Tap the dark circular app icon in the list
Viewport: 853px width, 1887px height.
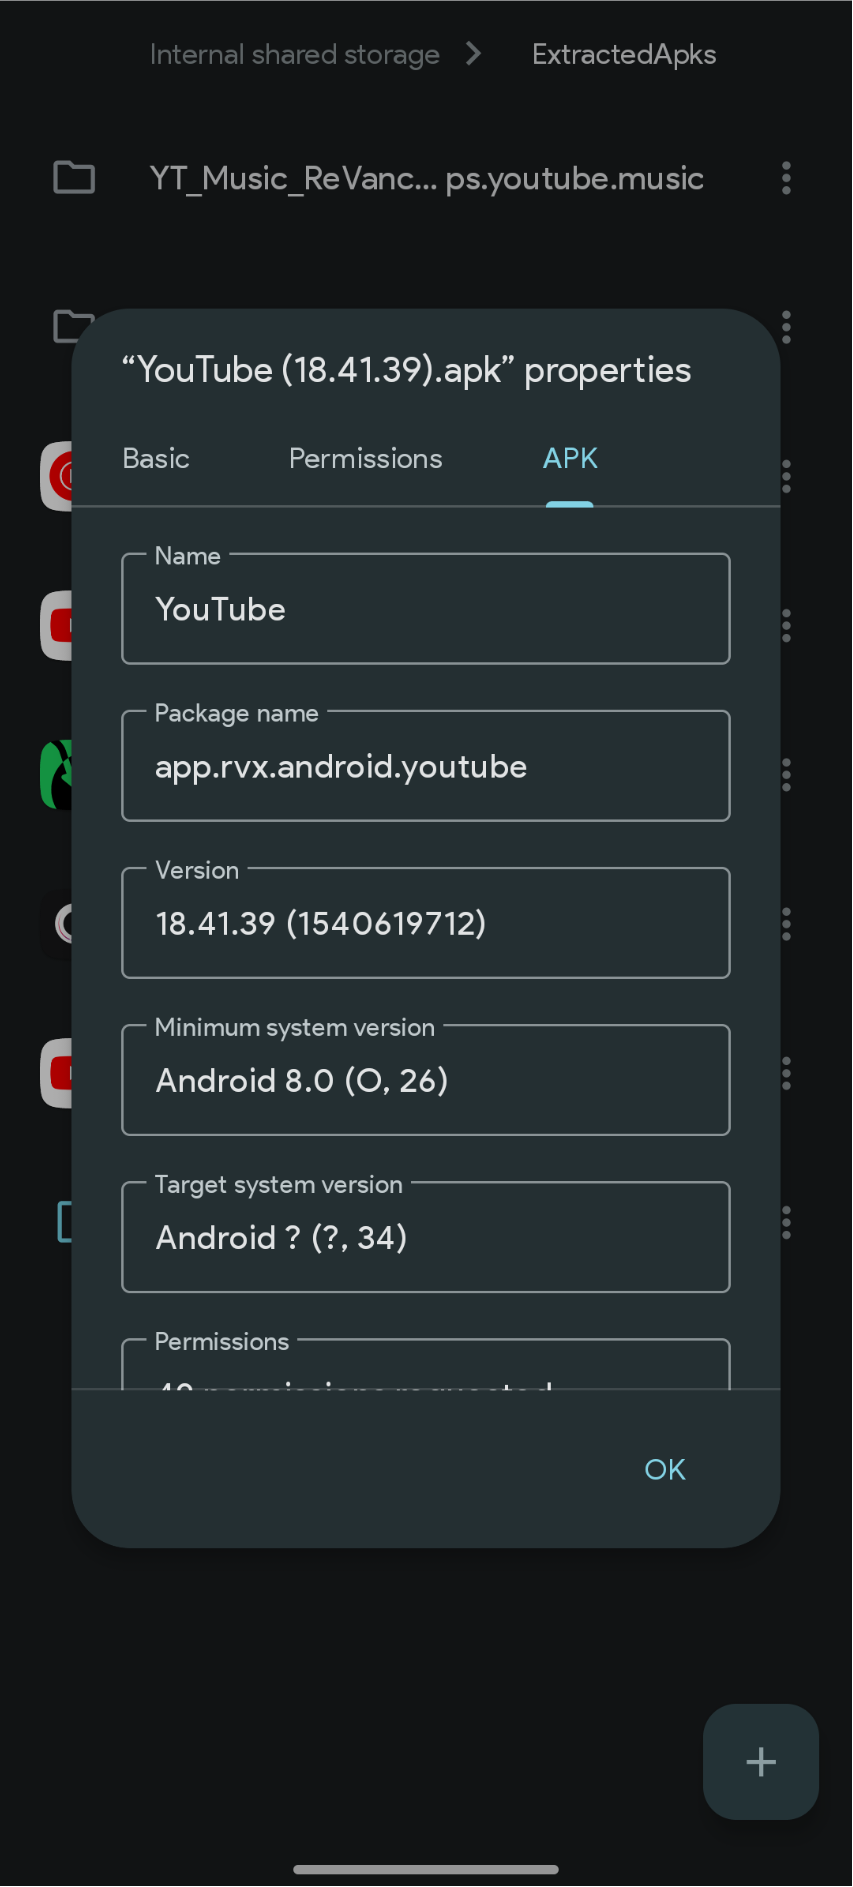click(x=58, y=923)
